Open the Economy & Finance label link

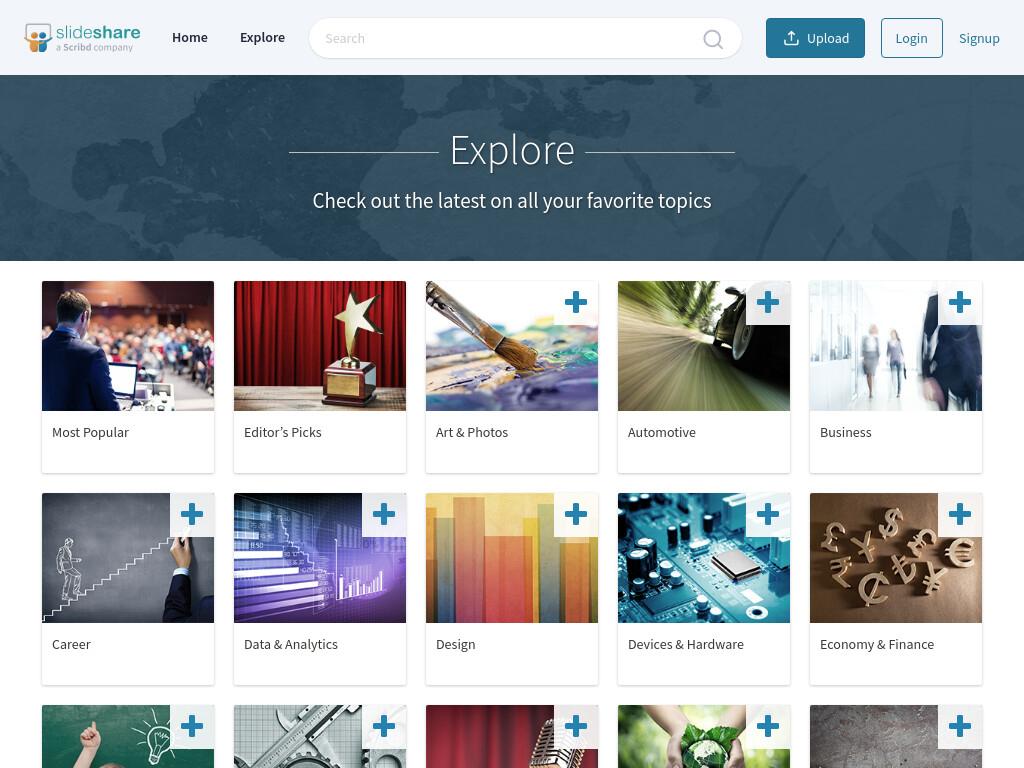(x=877, y=645)
